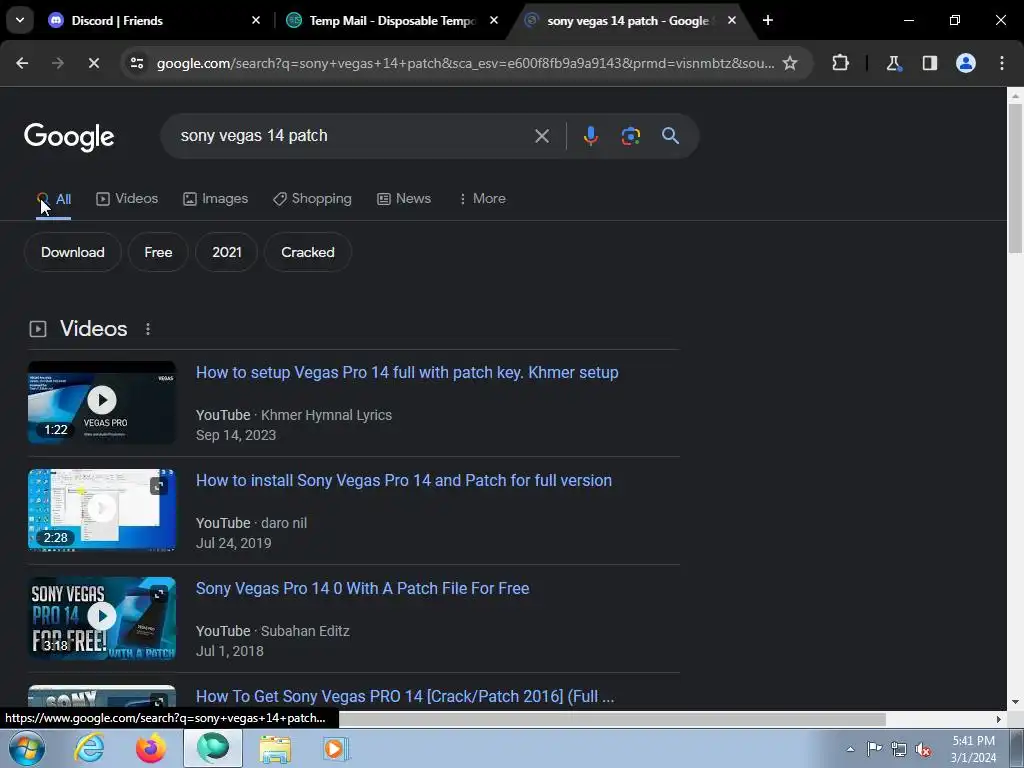Switch to Videos results tab
1024x768 pixels.
pos(127,199)
